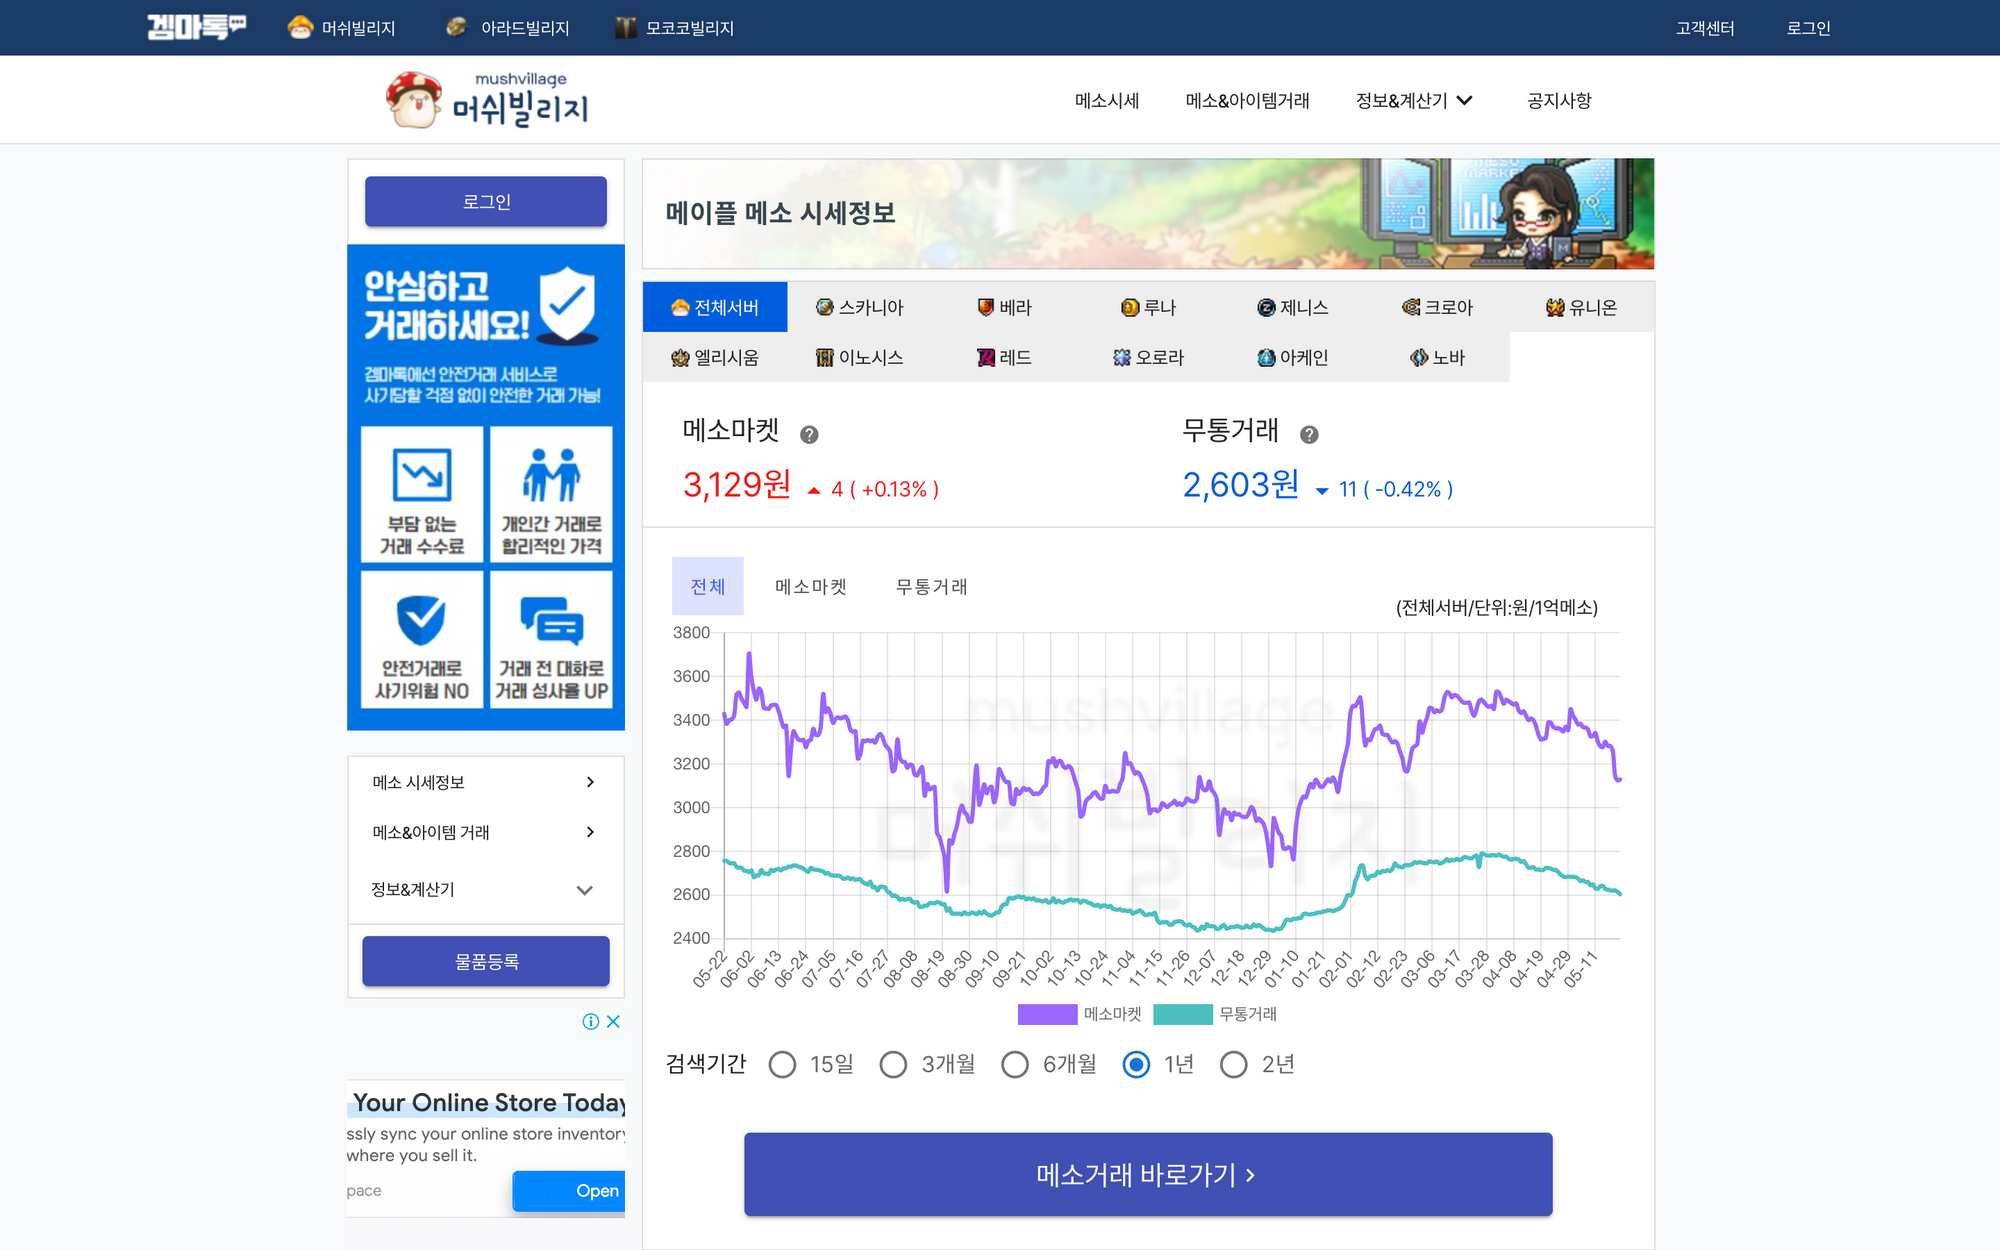
Task: Expand the 정보&계산기 dropdown in top navigation
Action: coord(1414,100)
